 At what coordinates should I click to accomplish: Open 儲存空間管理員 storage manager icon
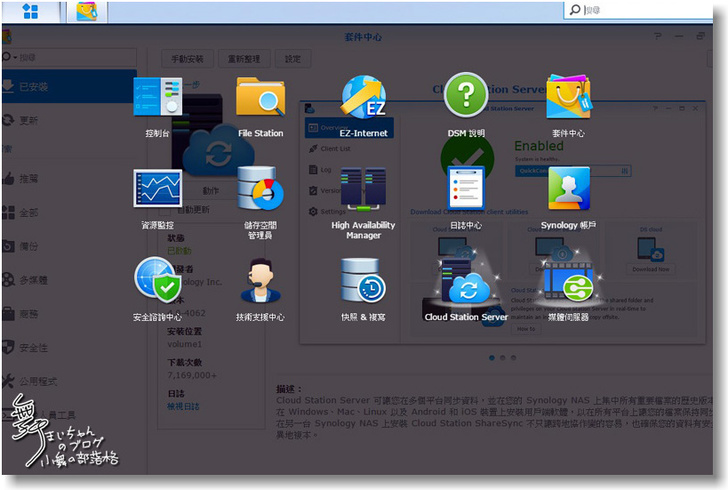(260, 190)
